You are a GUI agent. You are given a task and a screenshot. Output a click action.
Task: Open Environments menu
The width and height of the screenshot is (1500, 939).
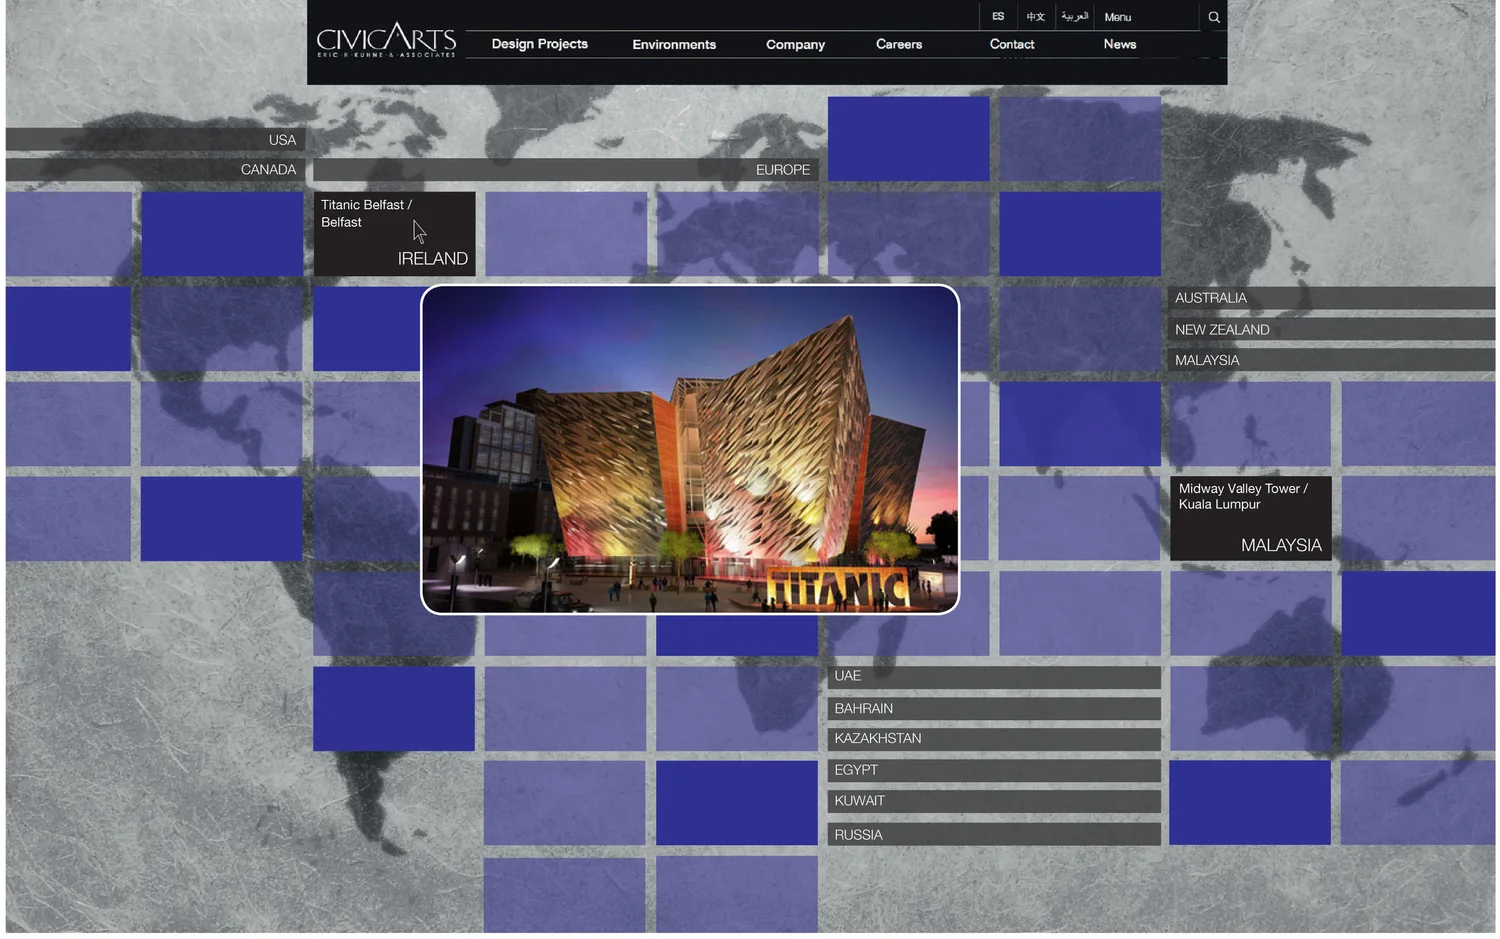674,44
